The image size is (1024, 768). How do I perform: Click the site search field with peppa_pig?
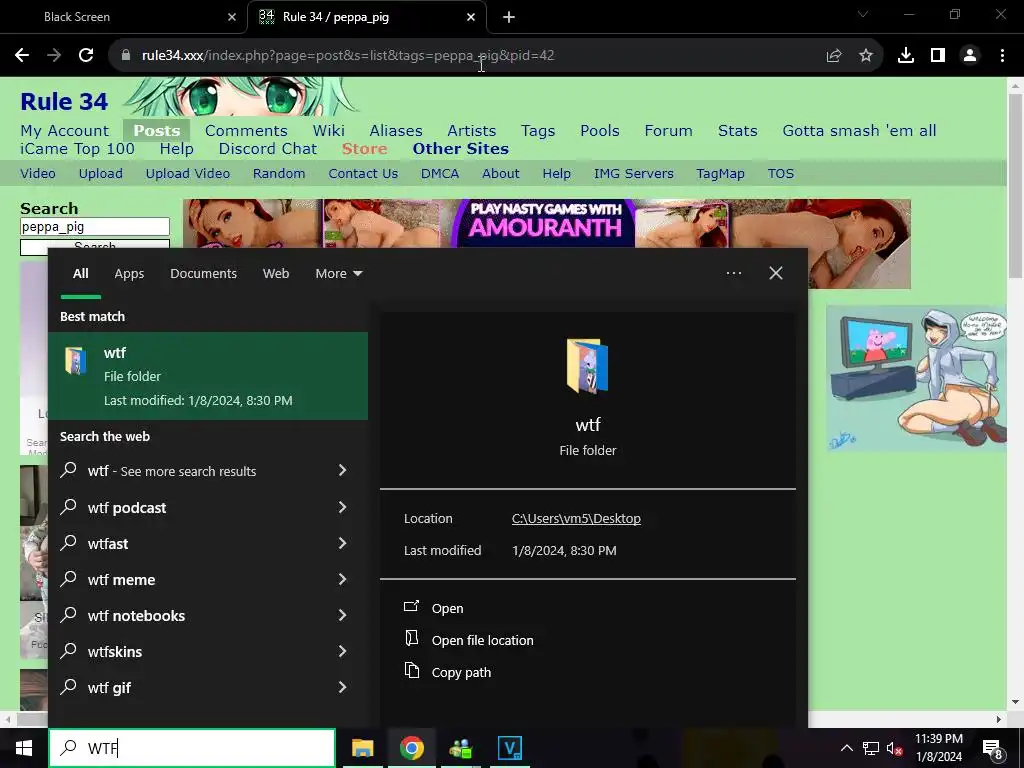tap(95, 227)
